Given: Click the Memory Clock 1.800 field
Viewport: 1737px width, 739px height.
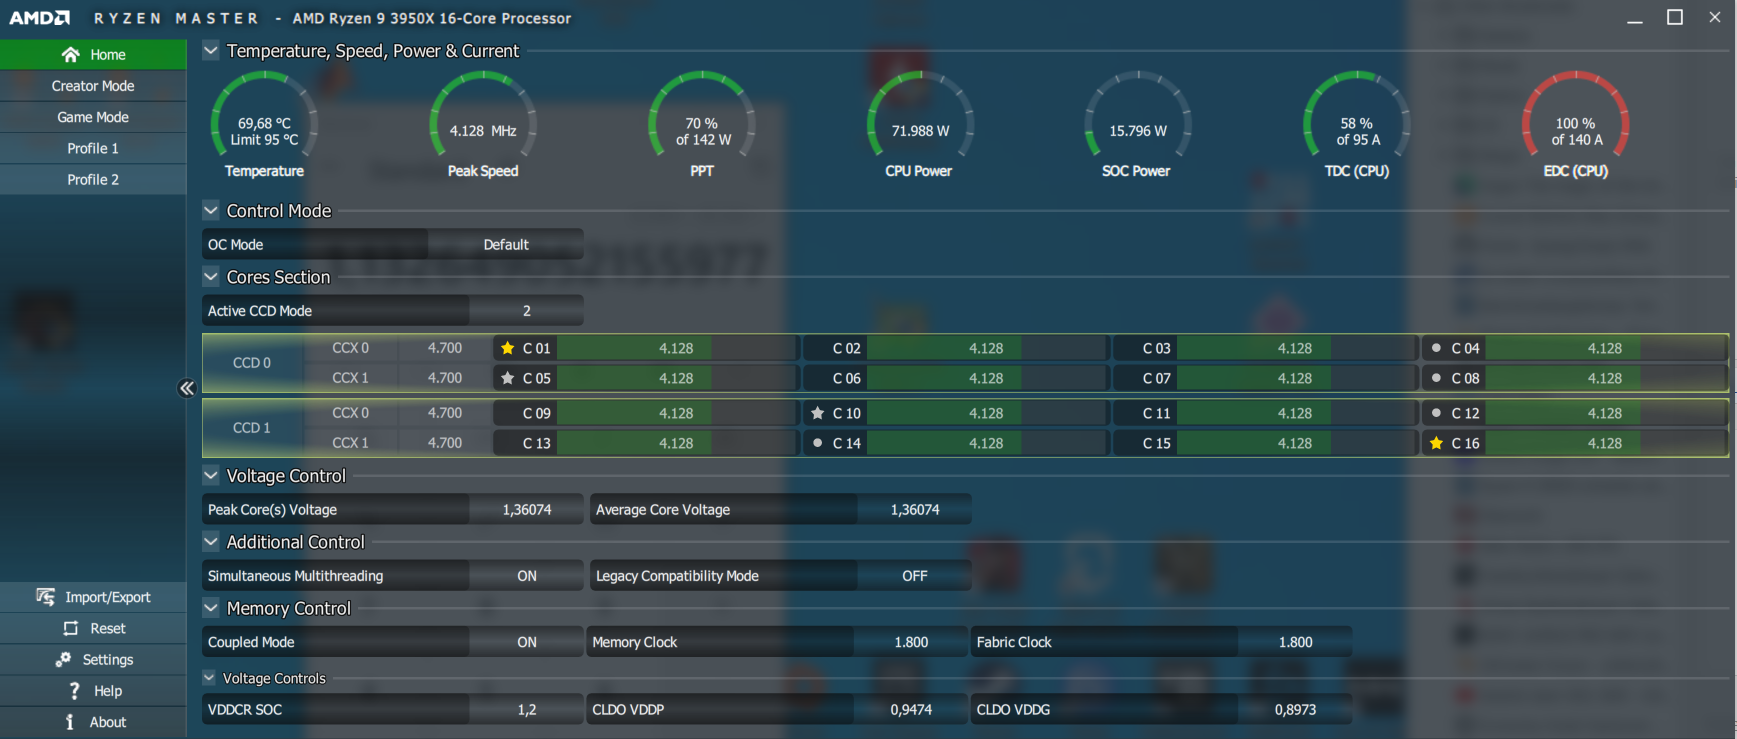Looking at the screenshot, I should pos(910,642).
